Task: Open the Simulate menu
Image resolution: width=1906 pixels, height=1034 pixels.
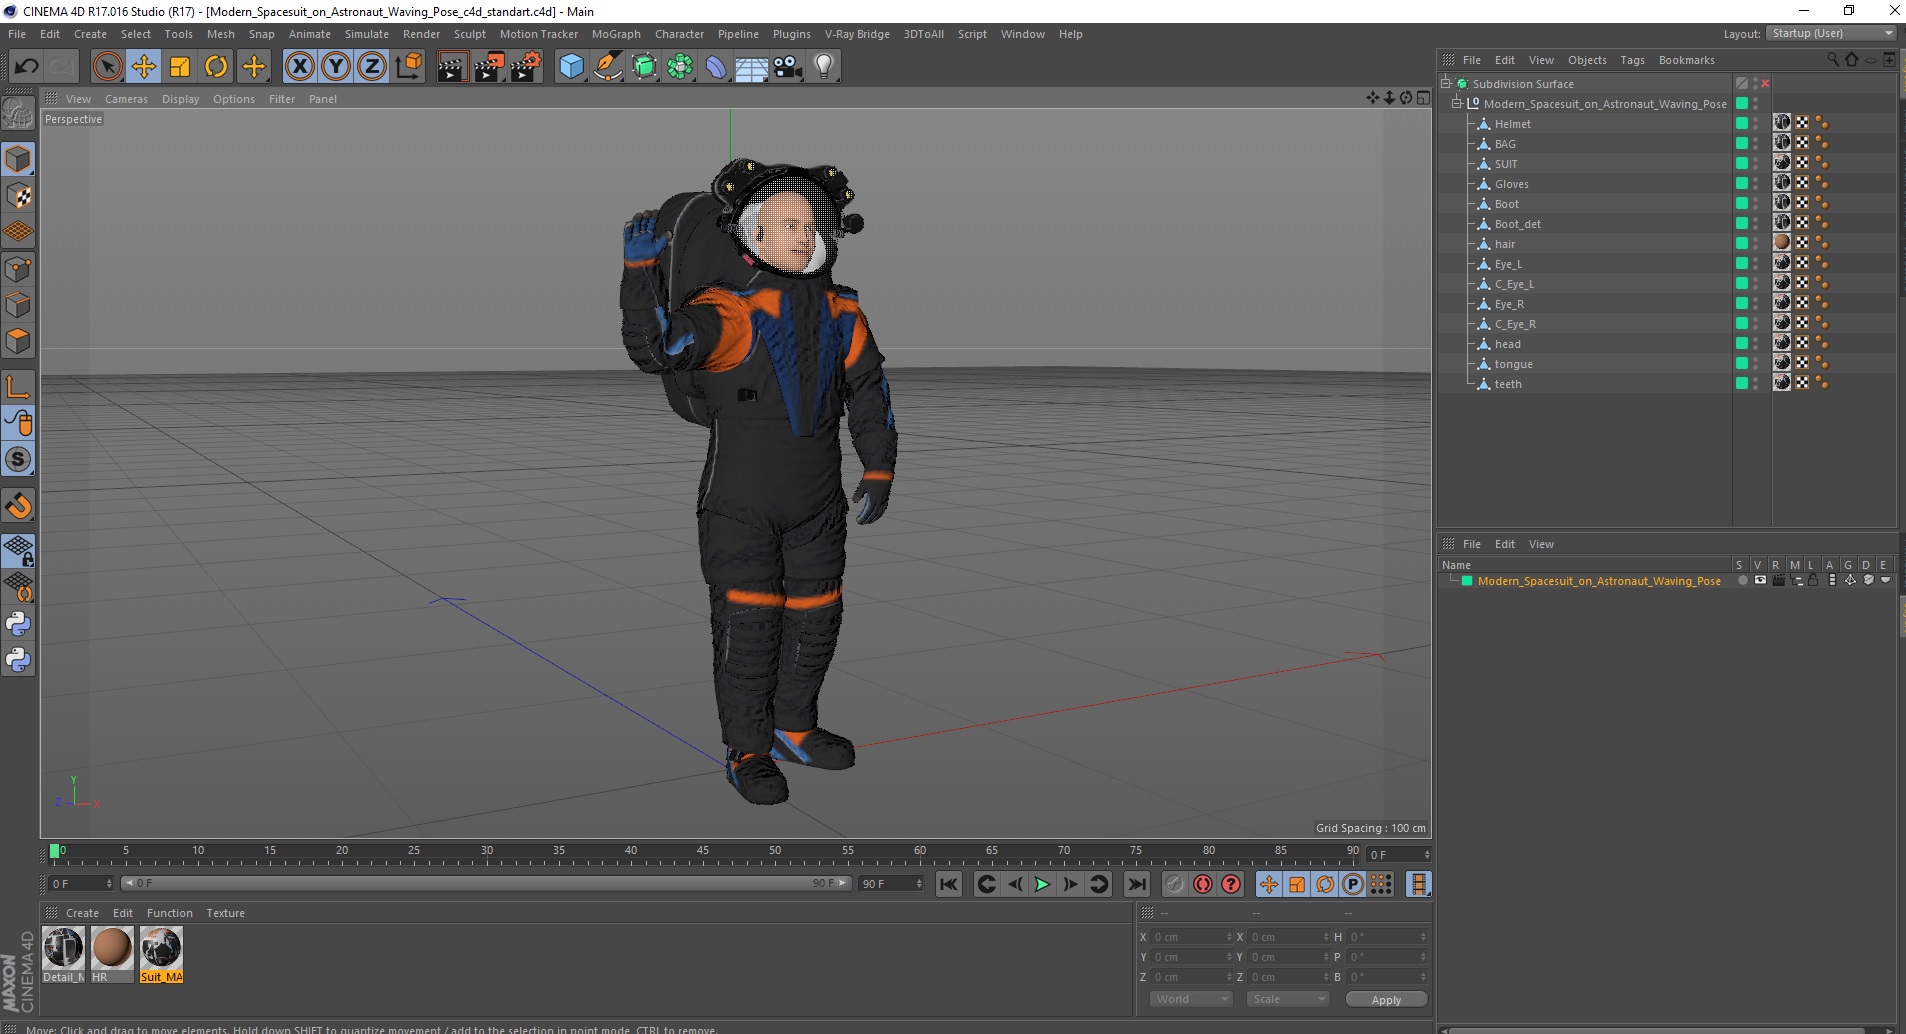Action: pyautogui.click(x=367, y=34)
